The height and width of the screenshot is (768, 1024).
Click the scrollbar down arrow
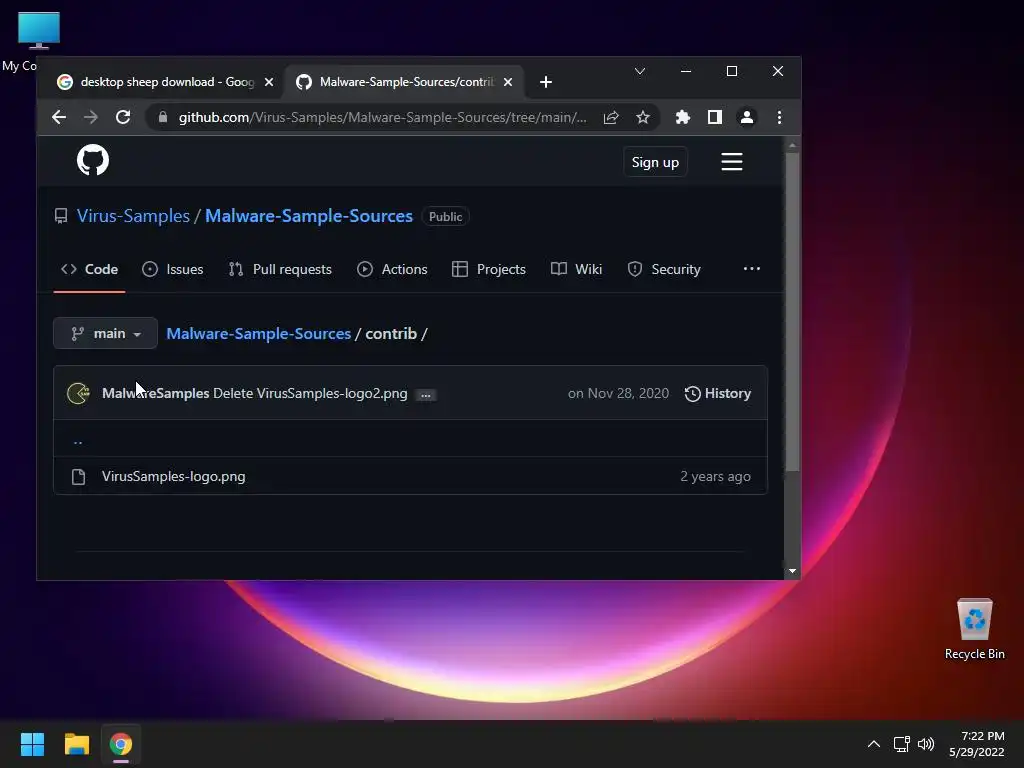pyautogui.click(x=792, y=571)
